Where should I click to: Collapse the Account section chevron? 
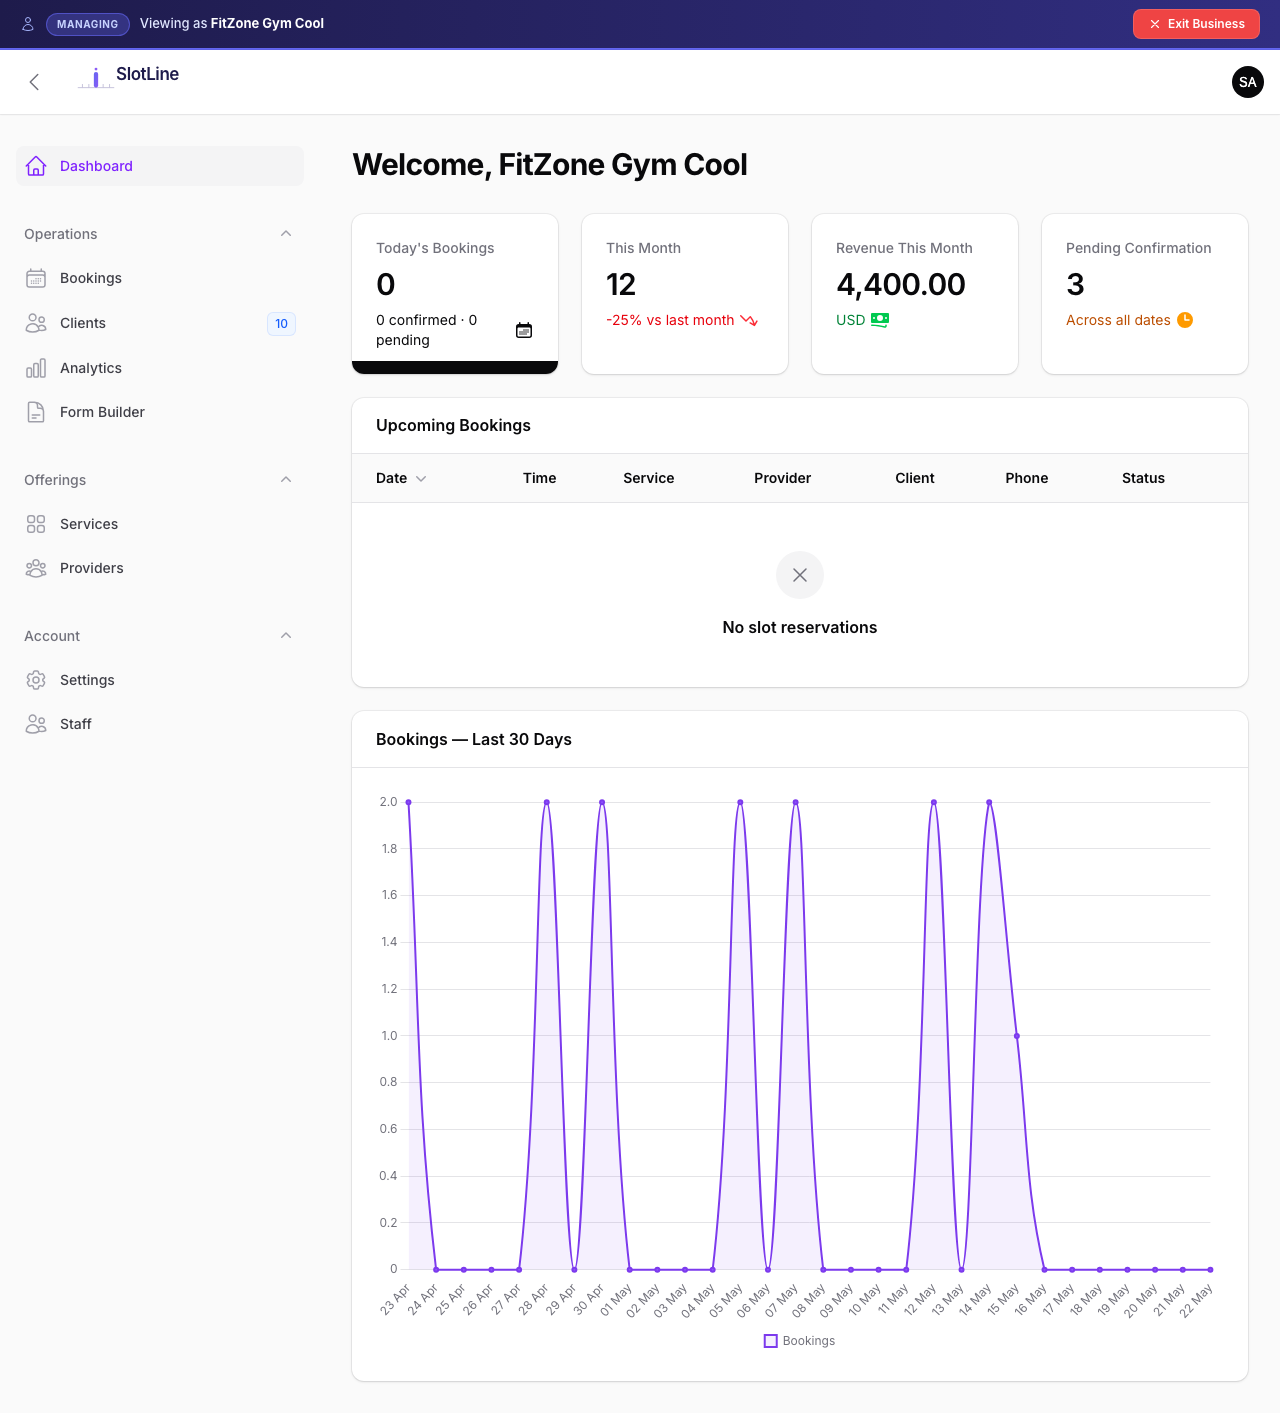coord(286,636)
